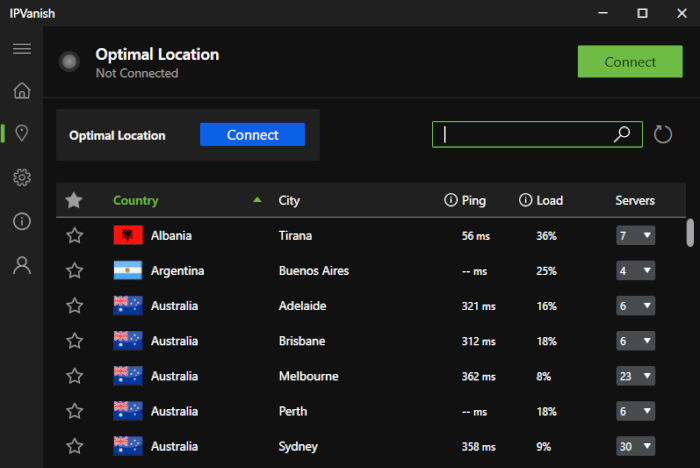Viewport: 700px width, 468px height.
Task: Sort list by Country column
Action: tap(136, 201)
